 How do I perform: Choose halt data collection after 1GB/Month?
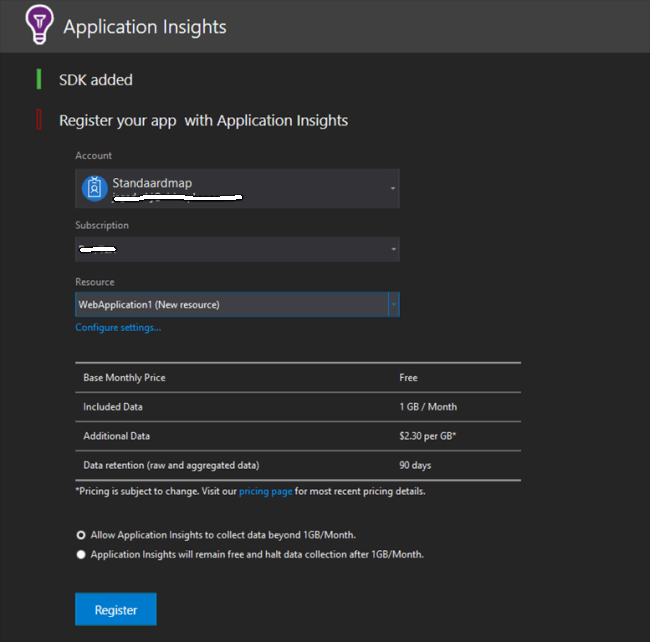pos(81,554)
